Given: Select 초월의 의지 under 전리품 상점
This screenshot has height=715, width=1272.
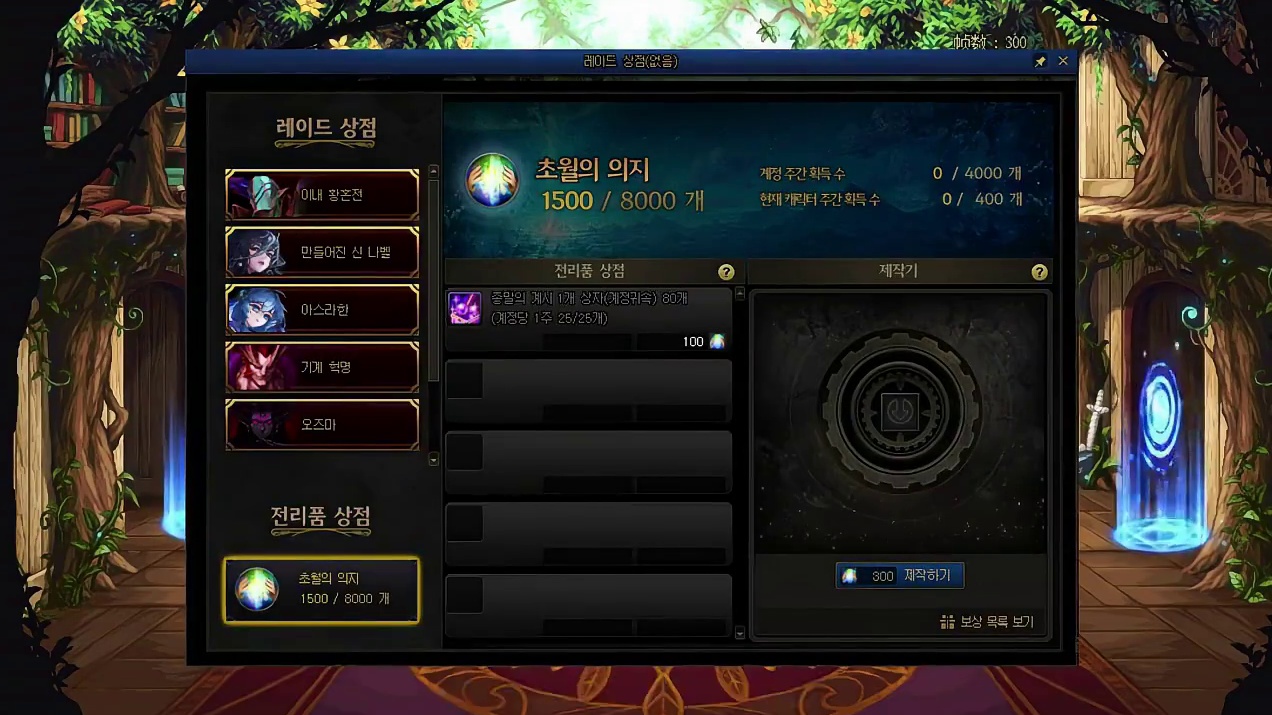Looking at the screenshot, I should [321, 590].
